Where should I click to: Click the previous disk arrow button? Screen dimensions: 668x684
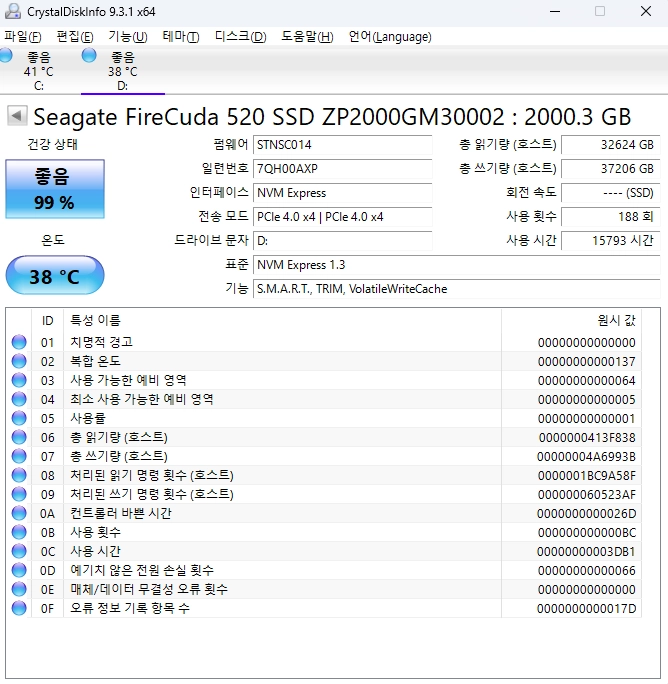coord(17,116)
